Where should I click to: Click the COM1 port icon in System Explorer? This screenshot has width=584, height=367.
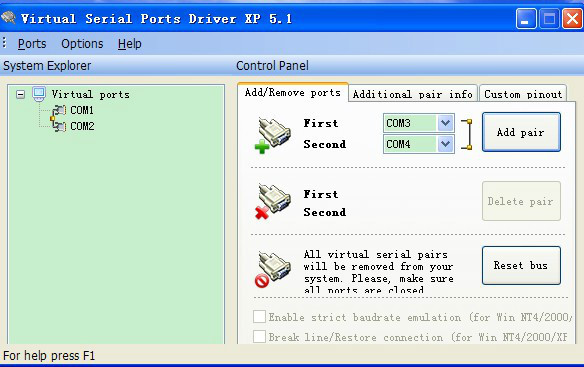coord(59,110)
